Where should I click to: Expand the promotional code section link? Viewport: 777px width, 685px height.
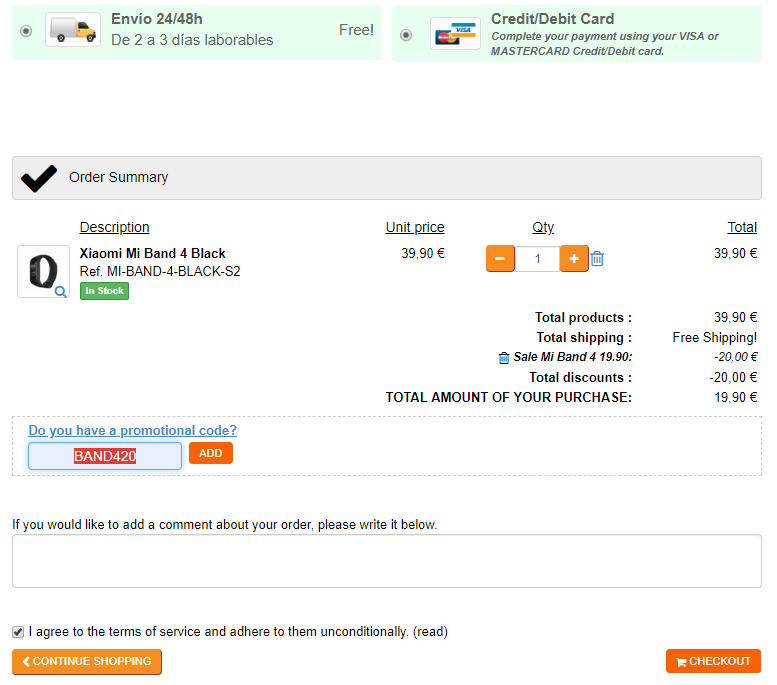133,431
